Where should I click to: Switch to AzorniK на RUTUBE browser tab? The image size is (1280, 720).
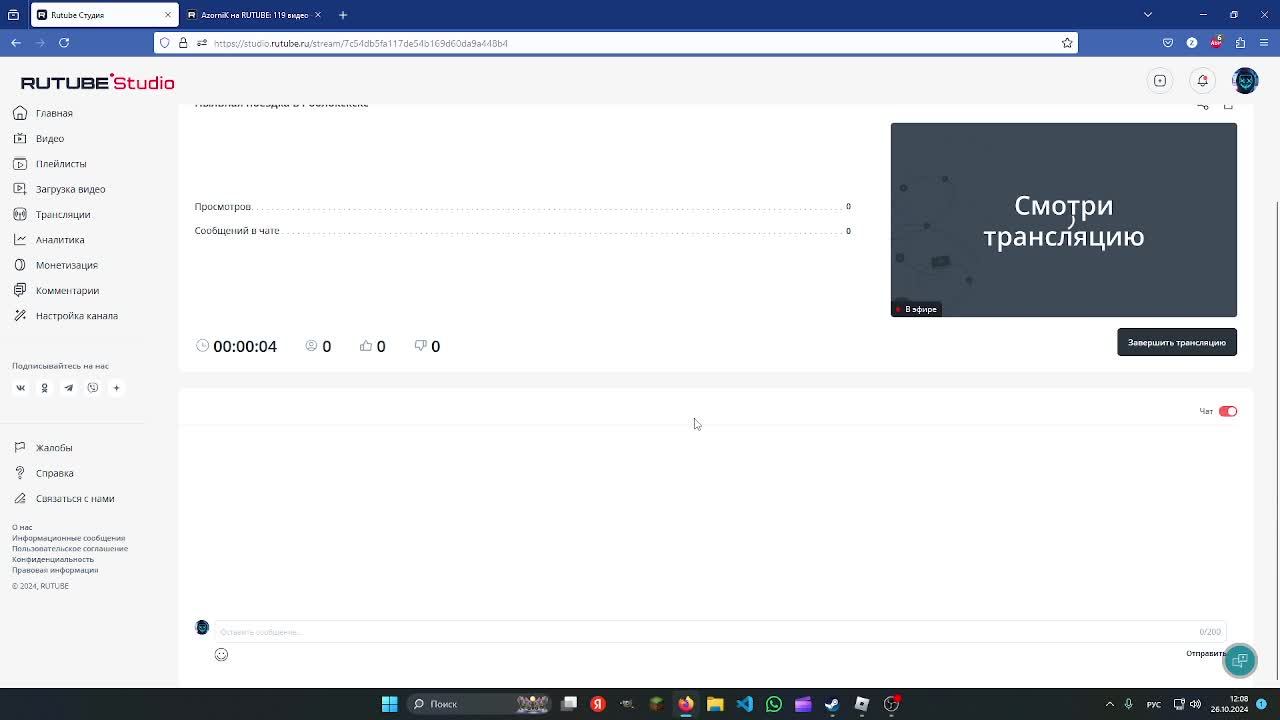pyautogui.click(x=255, y=15)
